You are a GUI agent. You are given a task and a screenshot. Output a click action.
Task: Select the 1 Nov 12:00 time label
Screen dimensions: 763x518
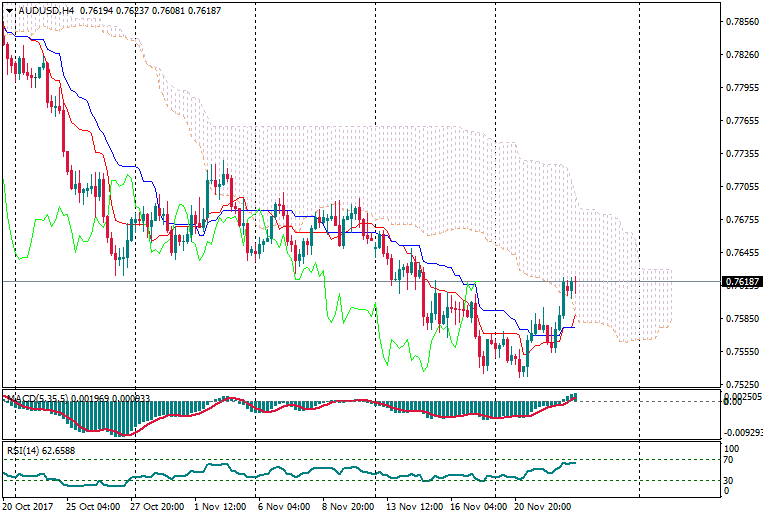(220, 507)
